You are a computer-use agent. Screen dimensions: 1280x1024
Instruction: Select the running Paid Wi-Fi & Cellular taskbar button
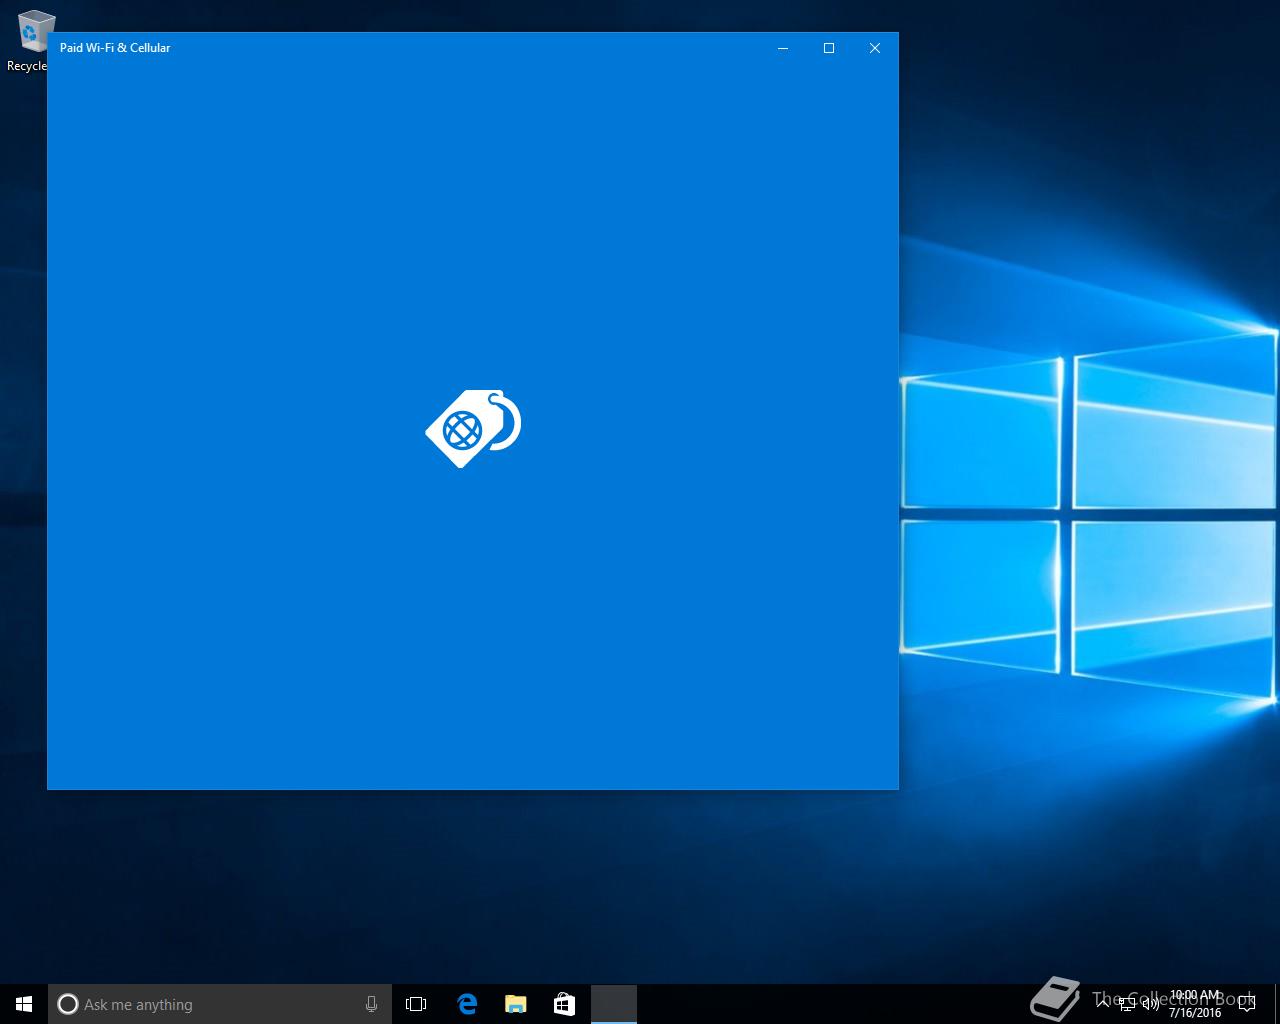pos(613,1004)
